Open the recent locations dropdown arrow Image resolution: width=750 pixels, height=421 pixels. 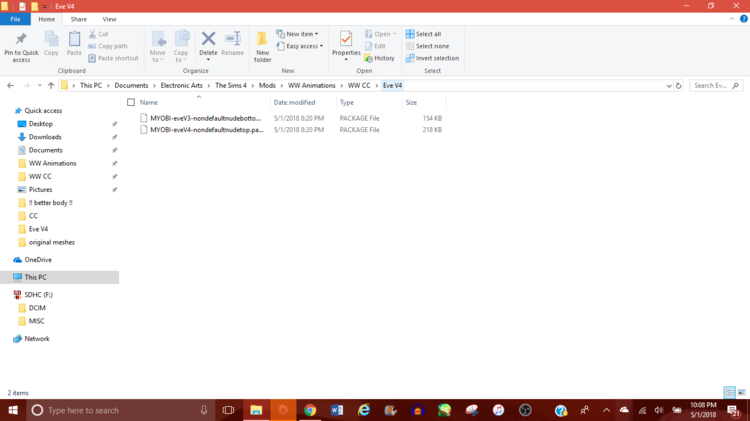[39, 86]
